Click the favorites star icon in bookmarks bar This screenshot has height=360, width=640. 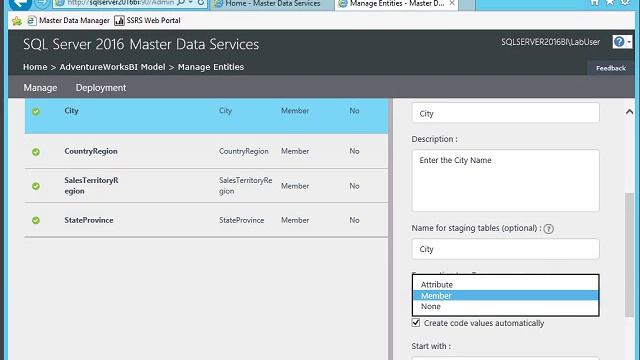pyautogui.click(x=17, y=20)
